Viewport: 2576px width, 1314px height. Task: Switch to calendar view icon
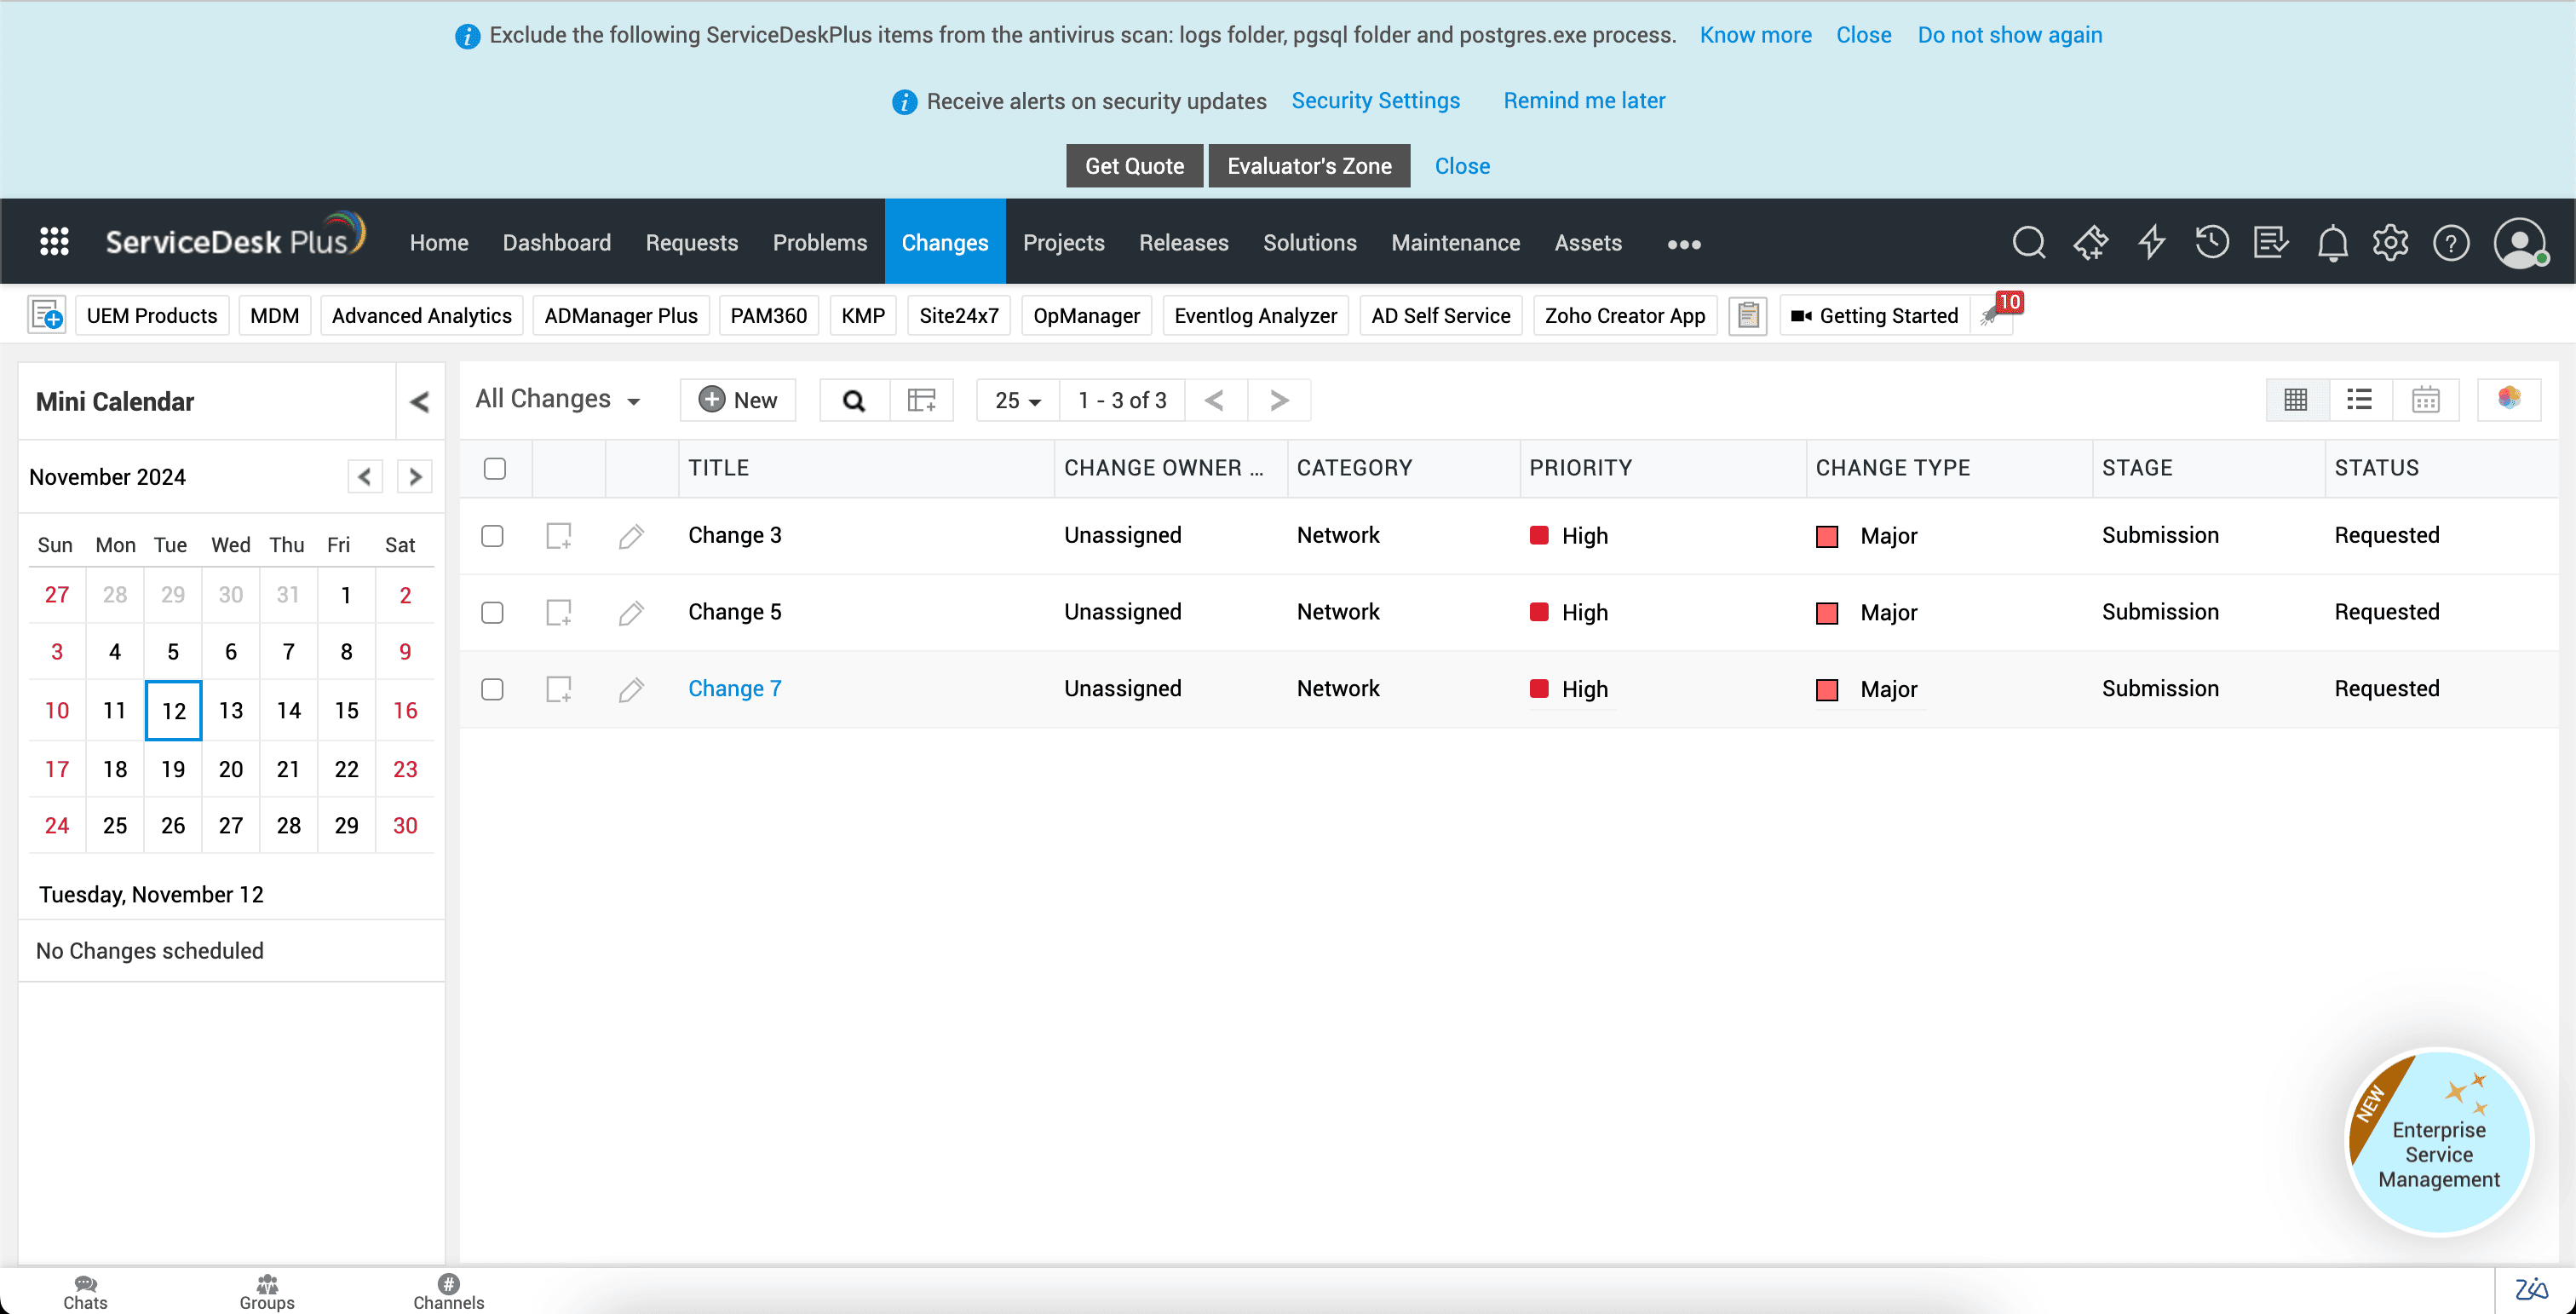(2425, 400)
